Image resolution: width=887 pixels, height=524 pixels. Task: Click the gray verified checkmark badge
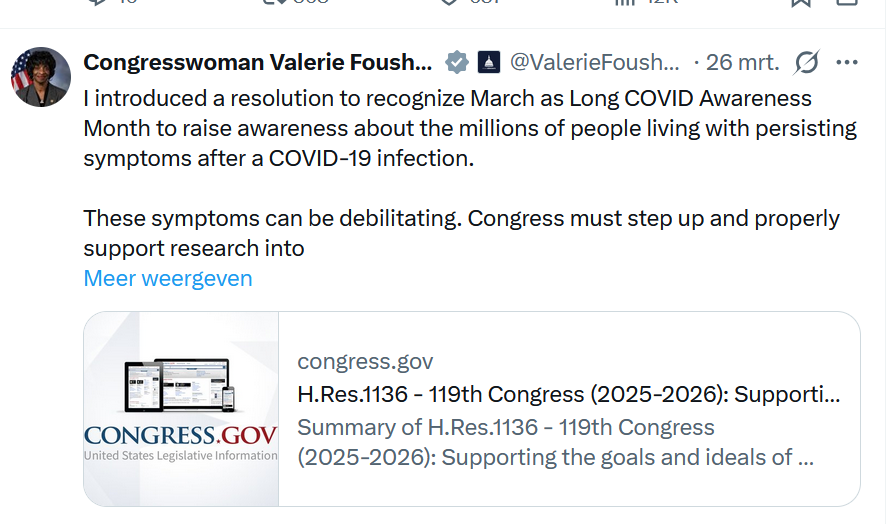pos(456,62)
